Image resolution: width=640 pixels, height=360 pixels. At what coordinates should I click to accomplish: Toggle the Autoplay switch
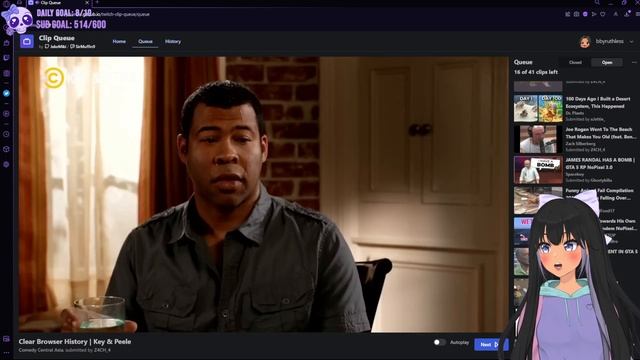click(x=439, y=342)
